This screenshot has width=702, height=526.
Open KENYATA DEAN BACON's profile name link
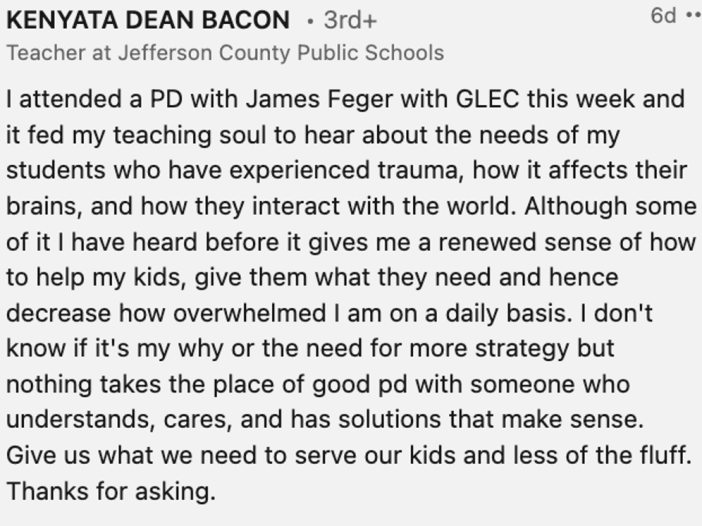[148, 20]
